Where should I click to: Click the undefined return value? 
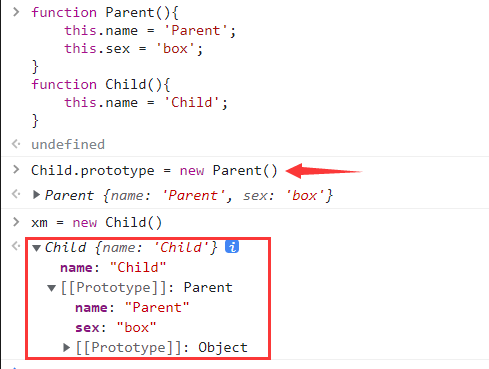tap(68, 144)
